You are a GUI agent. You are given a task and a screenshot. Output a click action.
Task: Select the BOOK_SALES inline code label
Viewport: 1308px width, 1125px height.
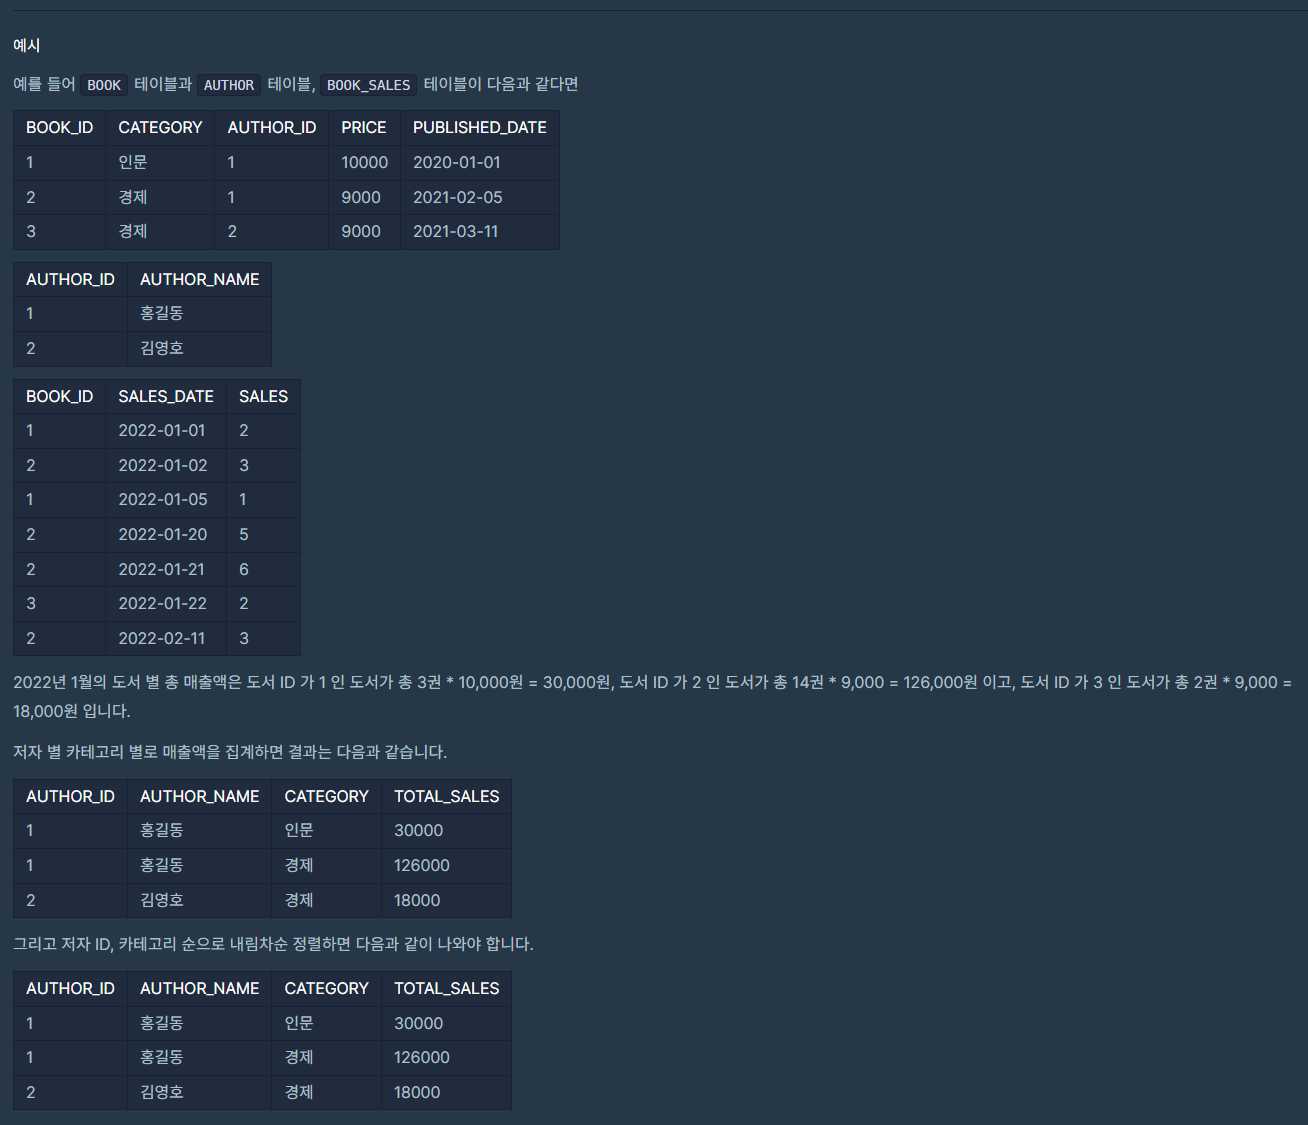(368, 85)
